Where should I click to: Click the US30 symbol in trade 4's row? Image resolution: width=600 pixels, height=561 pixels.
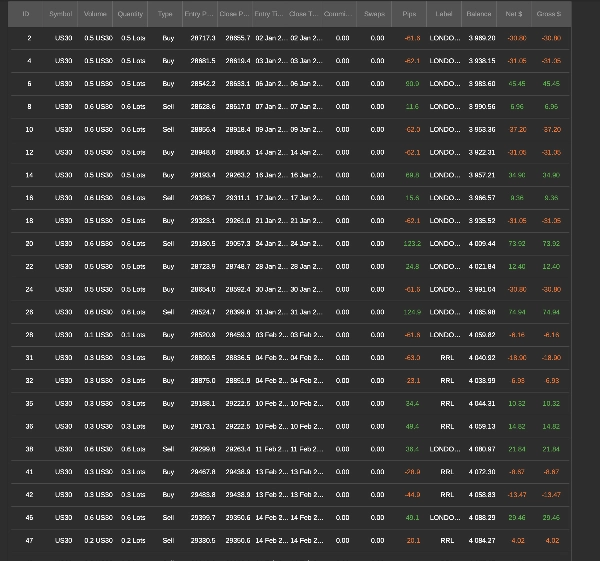64,61
